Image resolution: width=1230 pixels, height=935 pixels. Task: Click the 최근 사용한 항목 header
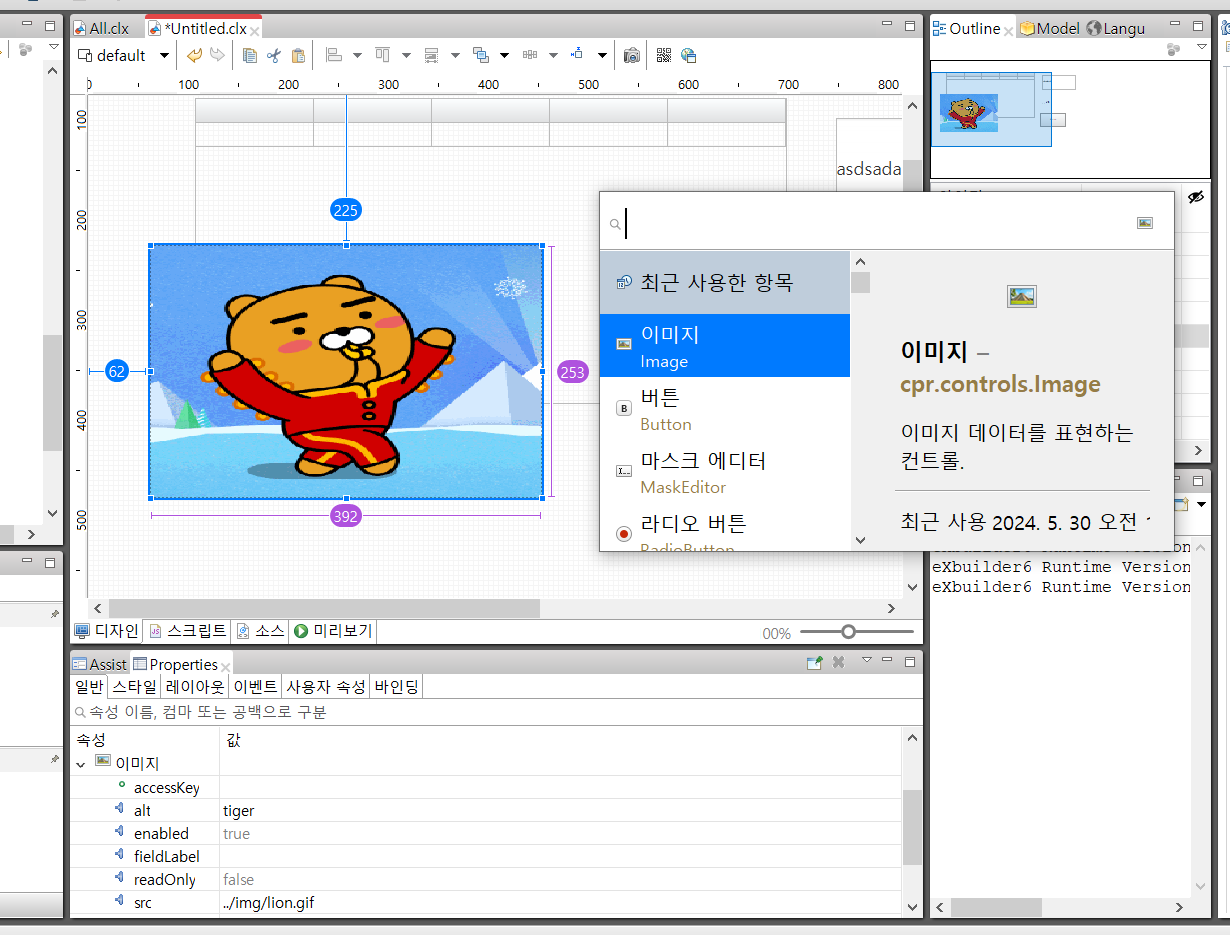(724, 283)
